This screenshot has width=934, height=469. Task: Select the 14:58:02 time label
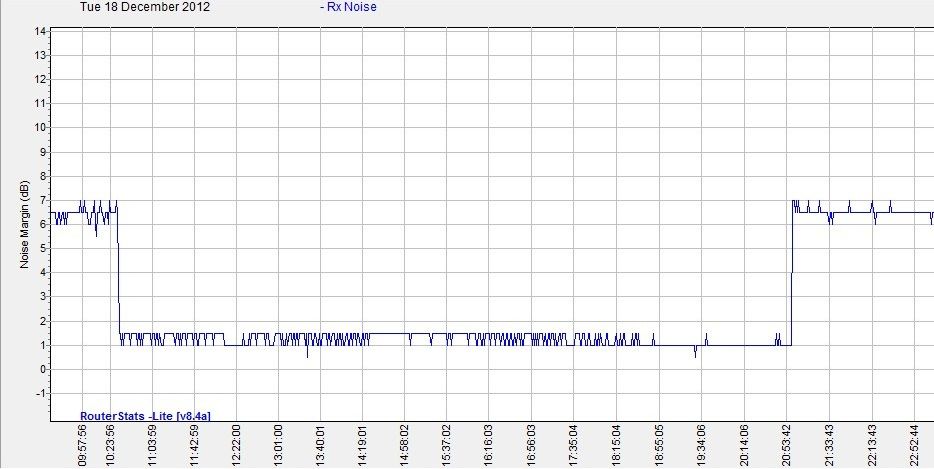[405, 446]
